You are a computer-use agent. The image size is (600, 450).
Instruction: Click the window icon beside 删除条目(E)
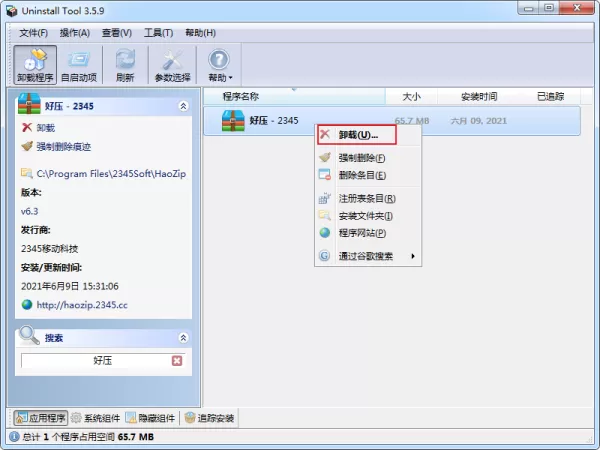[325, 174]
